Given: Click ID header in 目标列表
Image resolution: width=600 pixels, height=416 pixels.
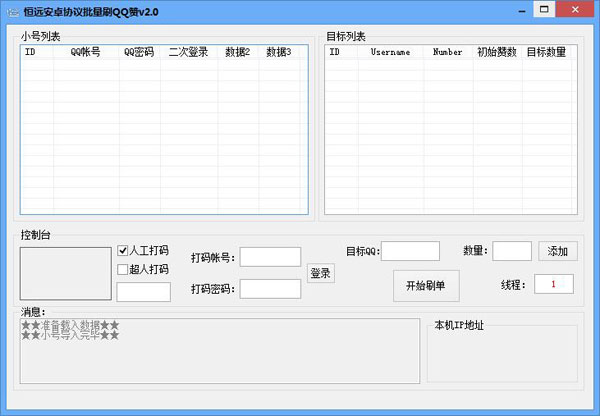Looking at the screenshot, I should pos(341,52).
